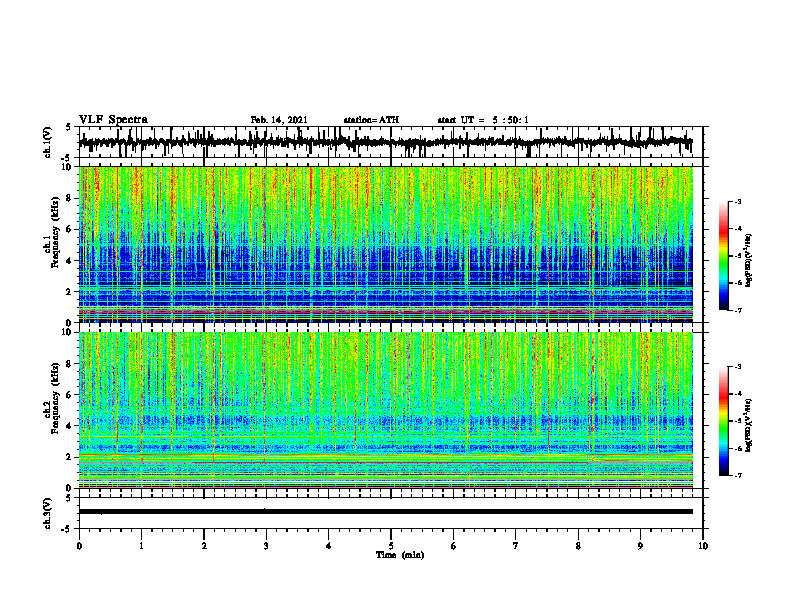Click the ch.2 spectrogram color bar
792x612 pixels.
(x=723, y=421)
